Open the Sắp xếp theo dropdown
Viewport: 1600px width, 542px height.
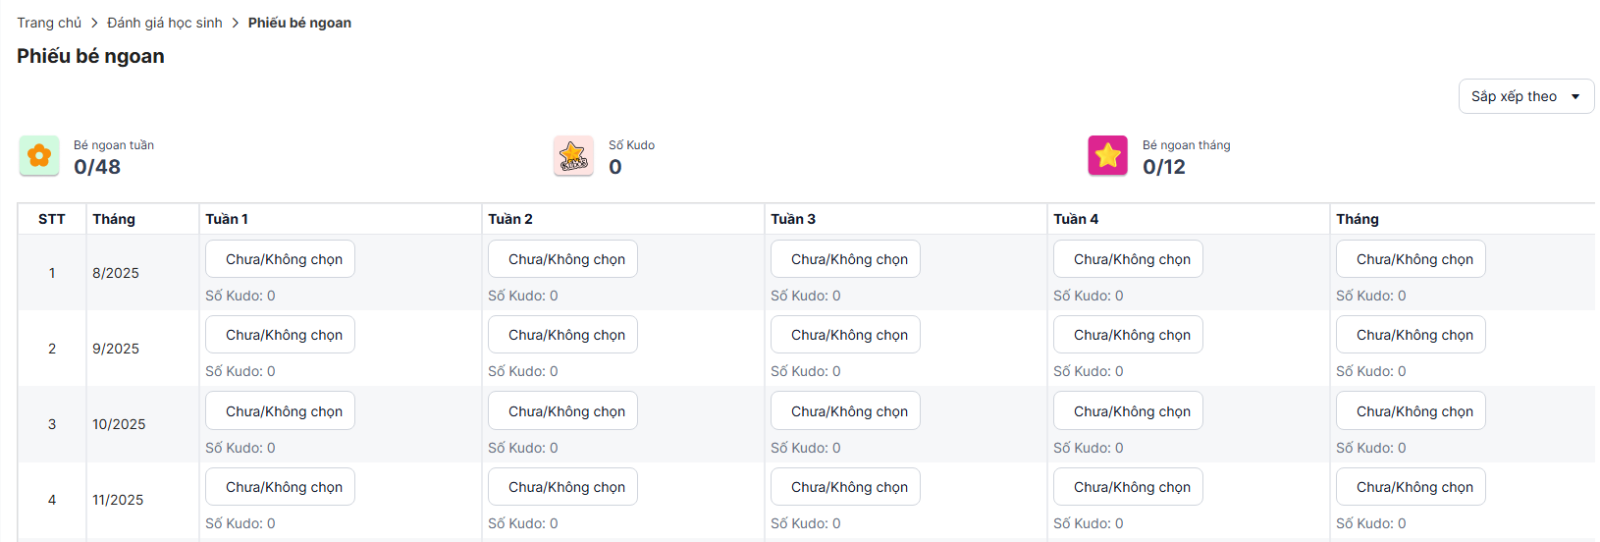[x=1525, y=97]
